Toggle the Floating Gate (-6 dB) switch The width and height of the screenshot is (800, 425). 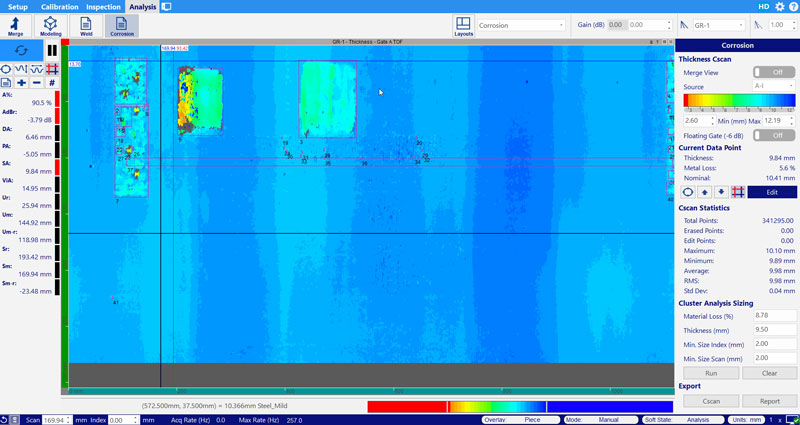pyautogui.click(x=768, y=134)
